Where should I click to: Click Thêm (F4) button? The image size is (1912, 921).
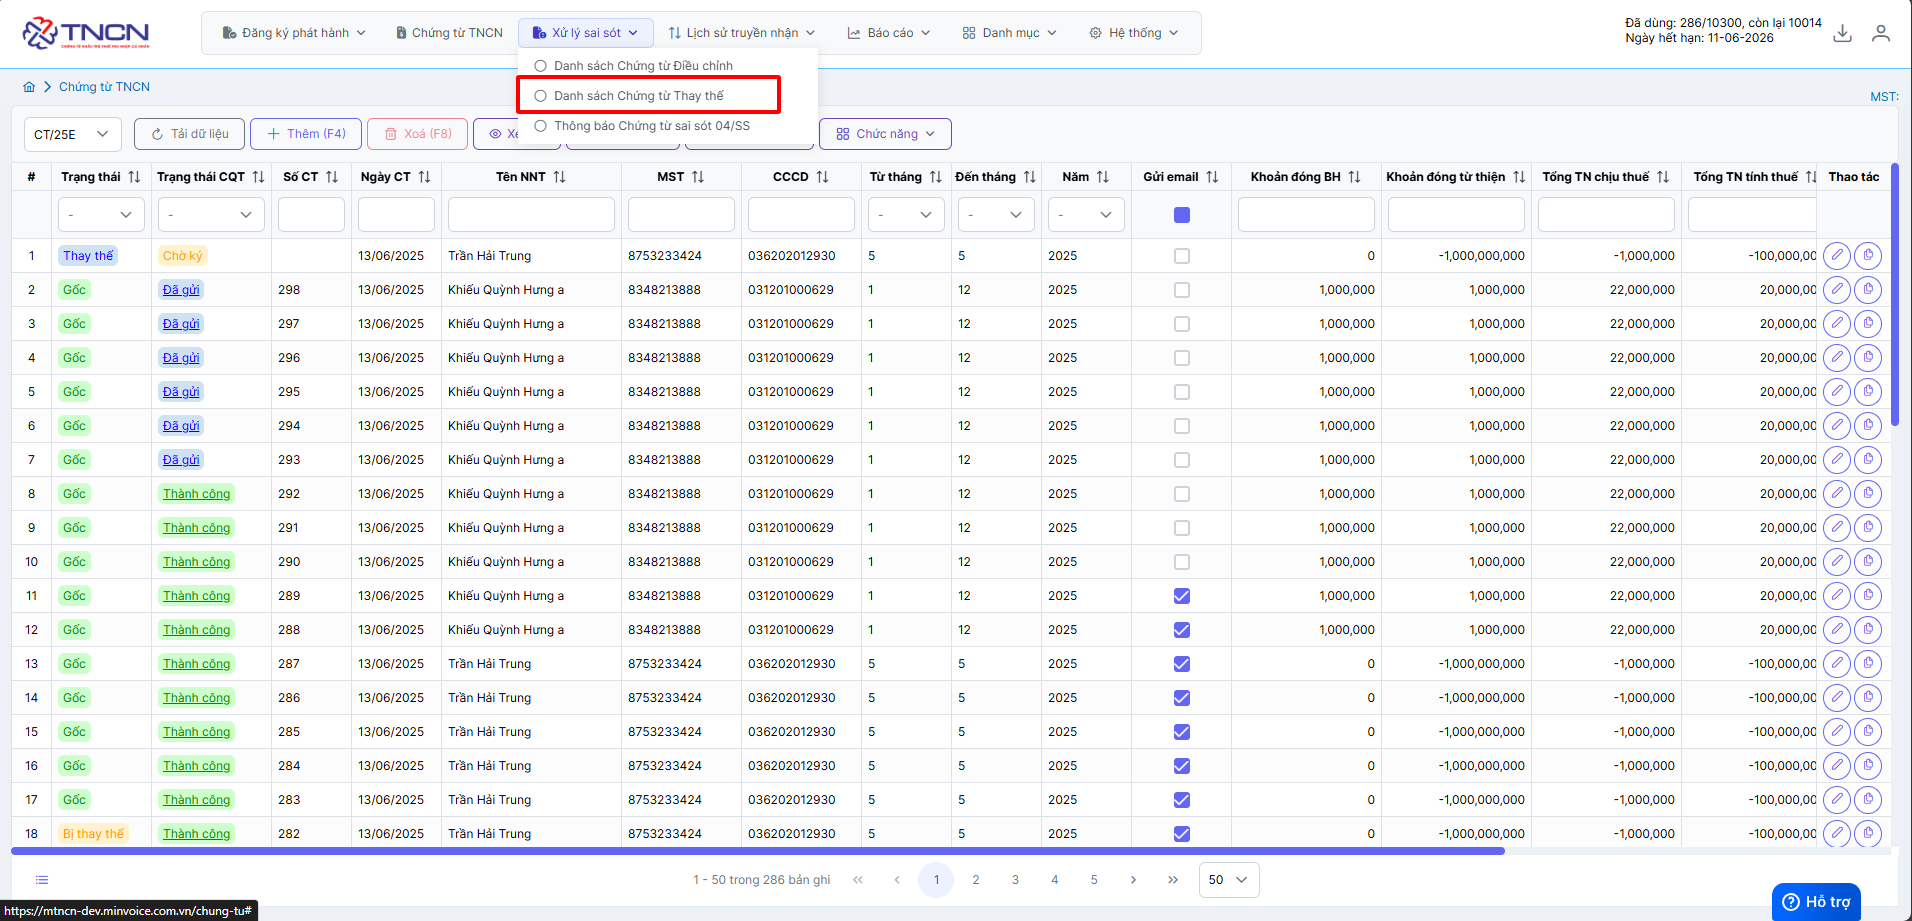pyautogui.click(x=306, y=134)
